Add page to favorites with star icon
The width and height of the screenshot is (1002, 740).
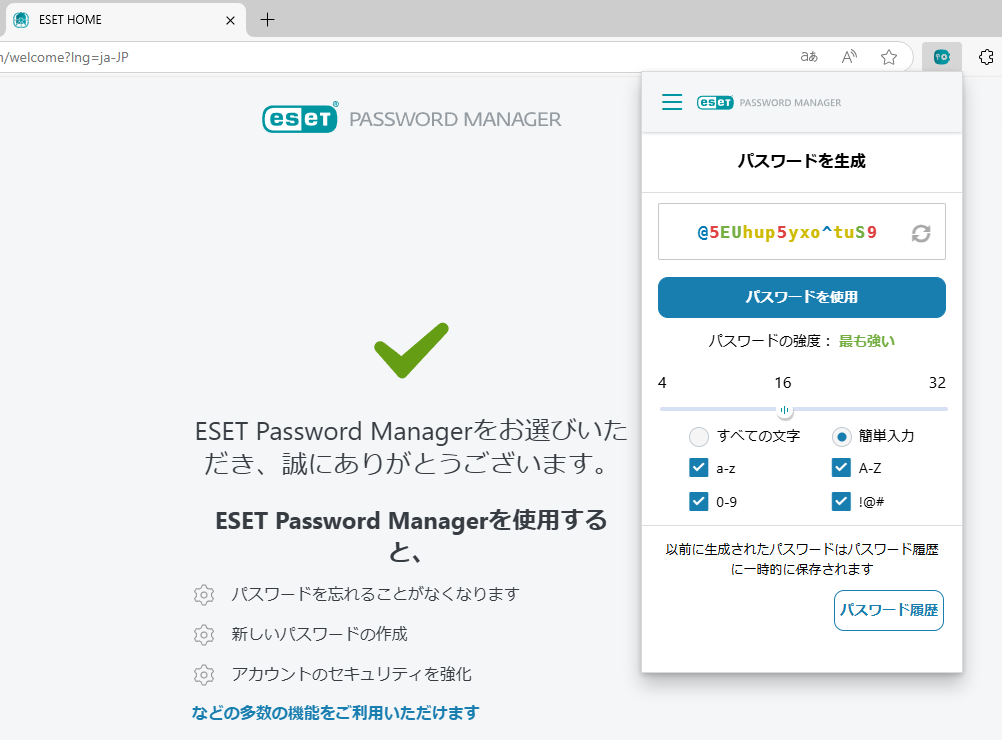pyautogui.click(x=889, y=58)
